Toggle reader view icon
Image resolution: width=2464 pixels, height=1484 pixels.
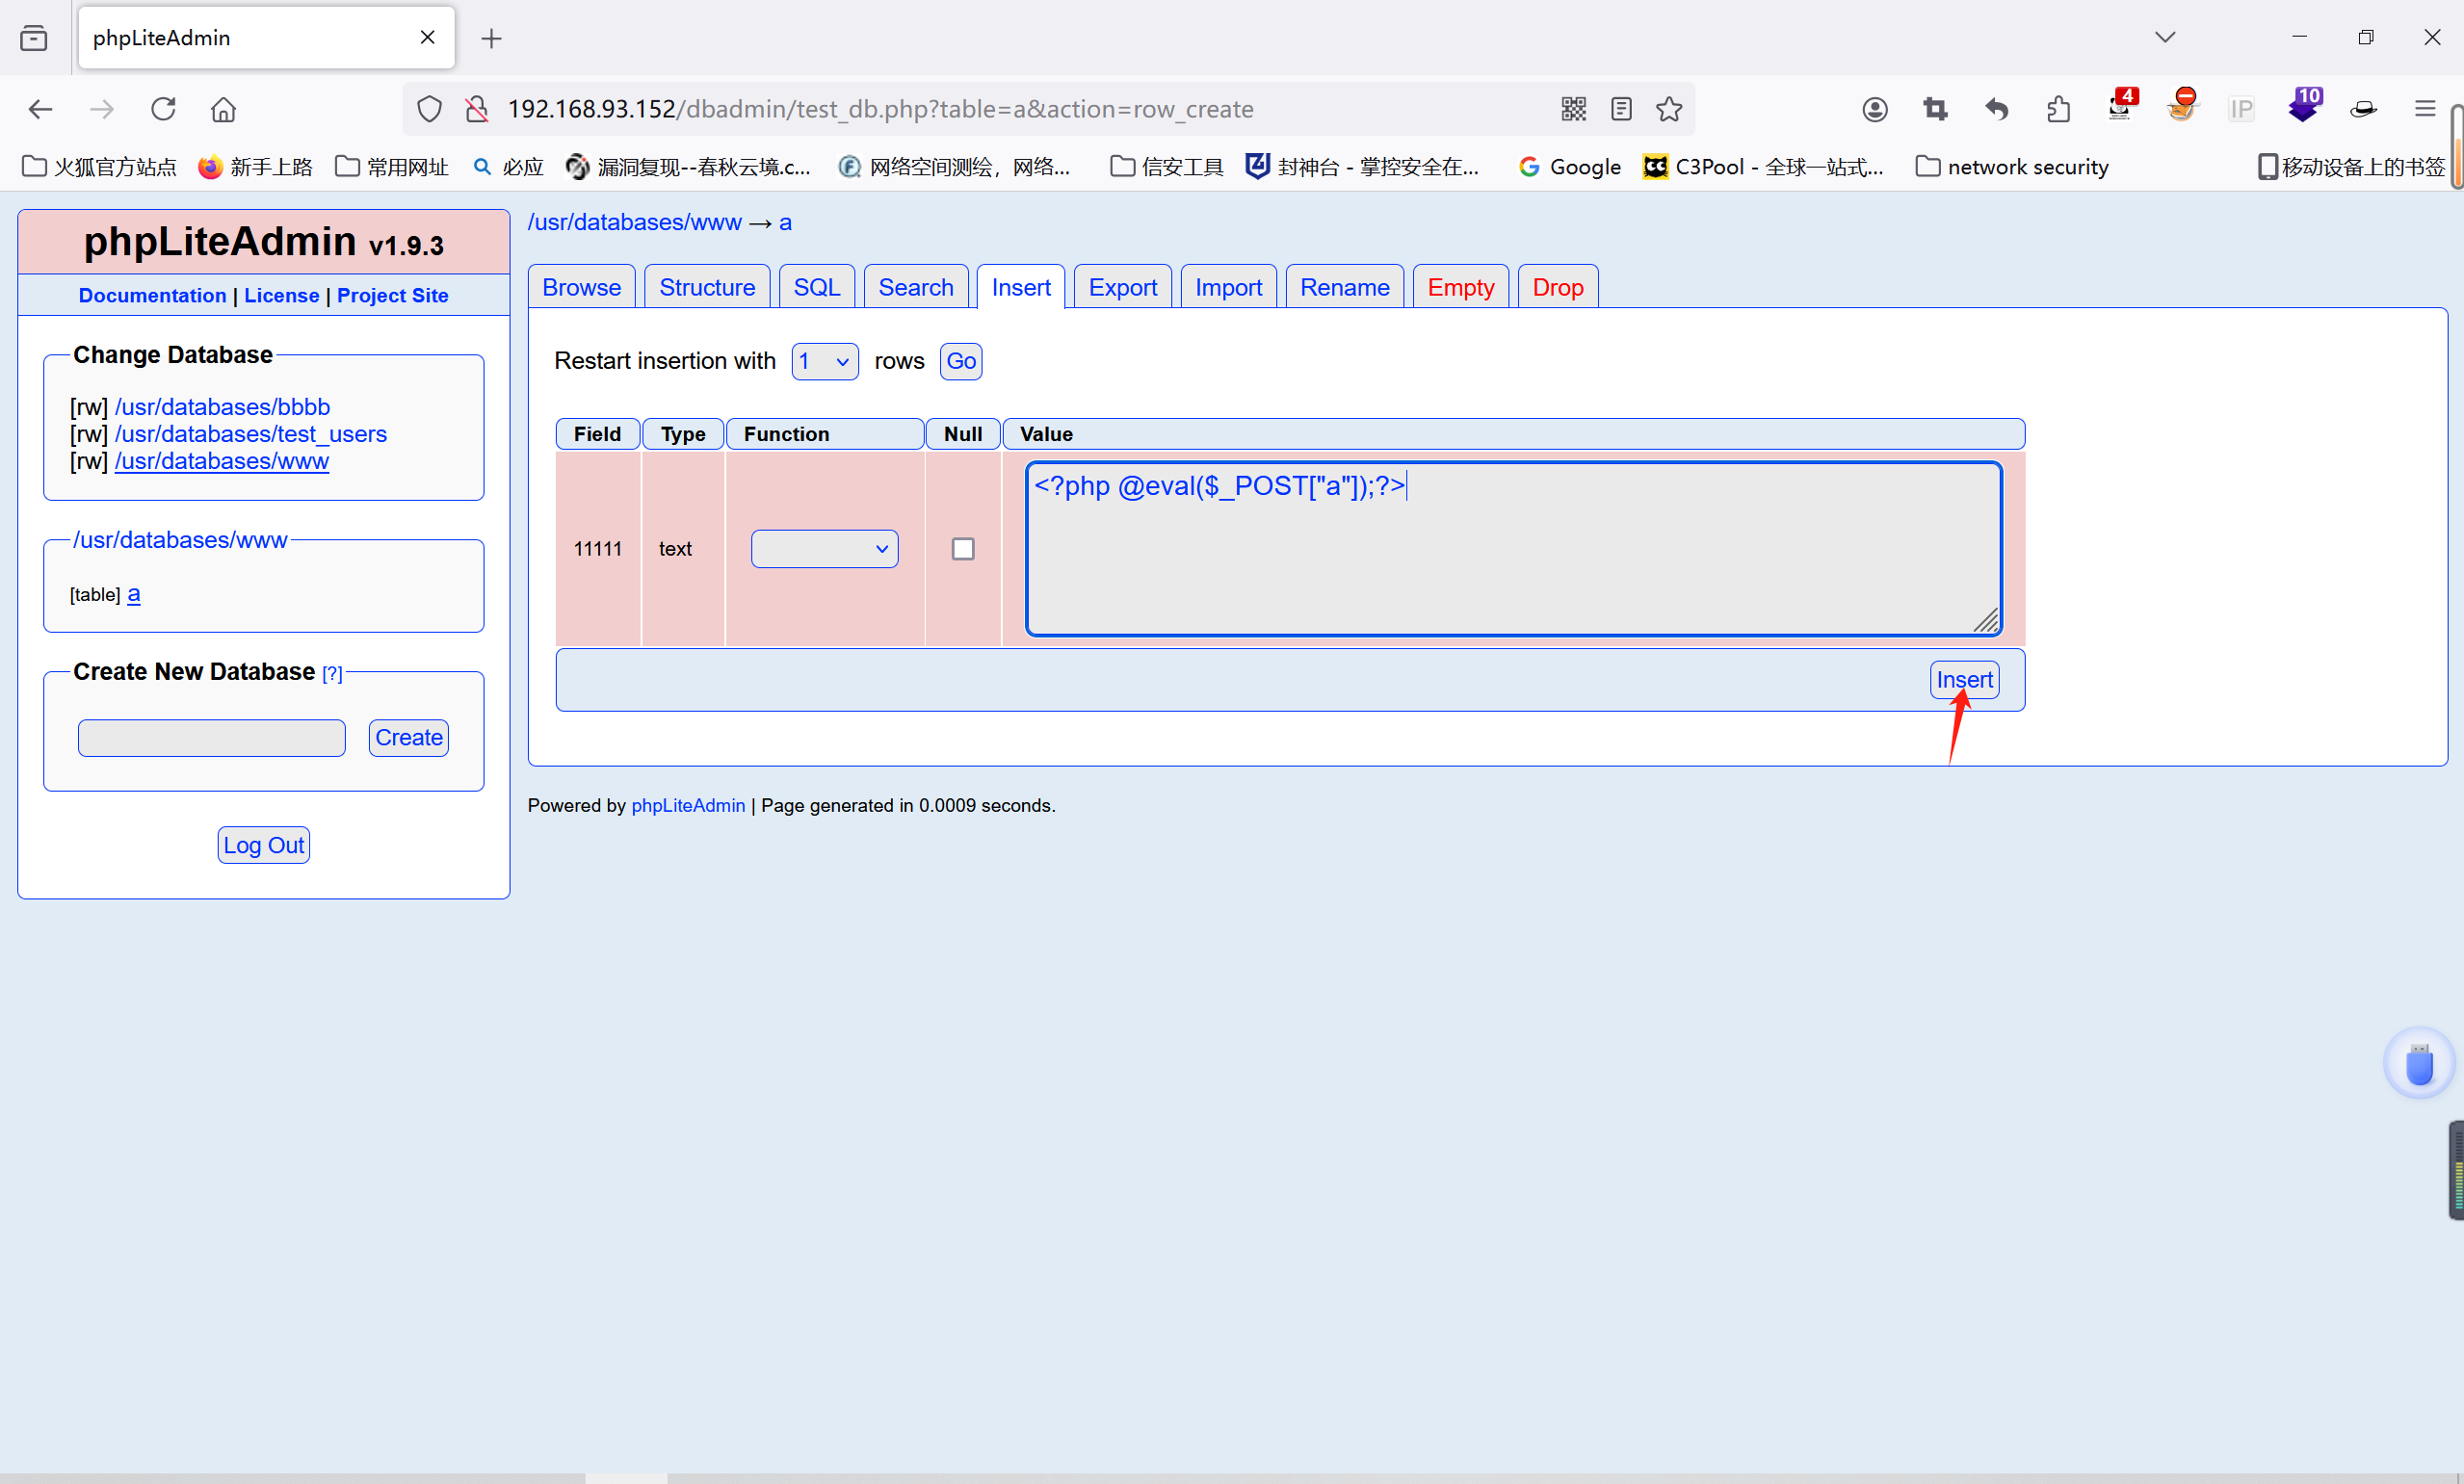[1621, 109]
